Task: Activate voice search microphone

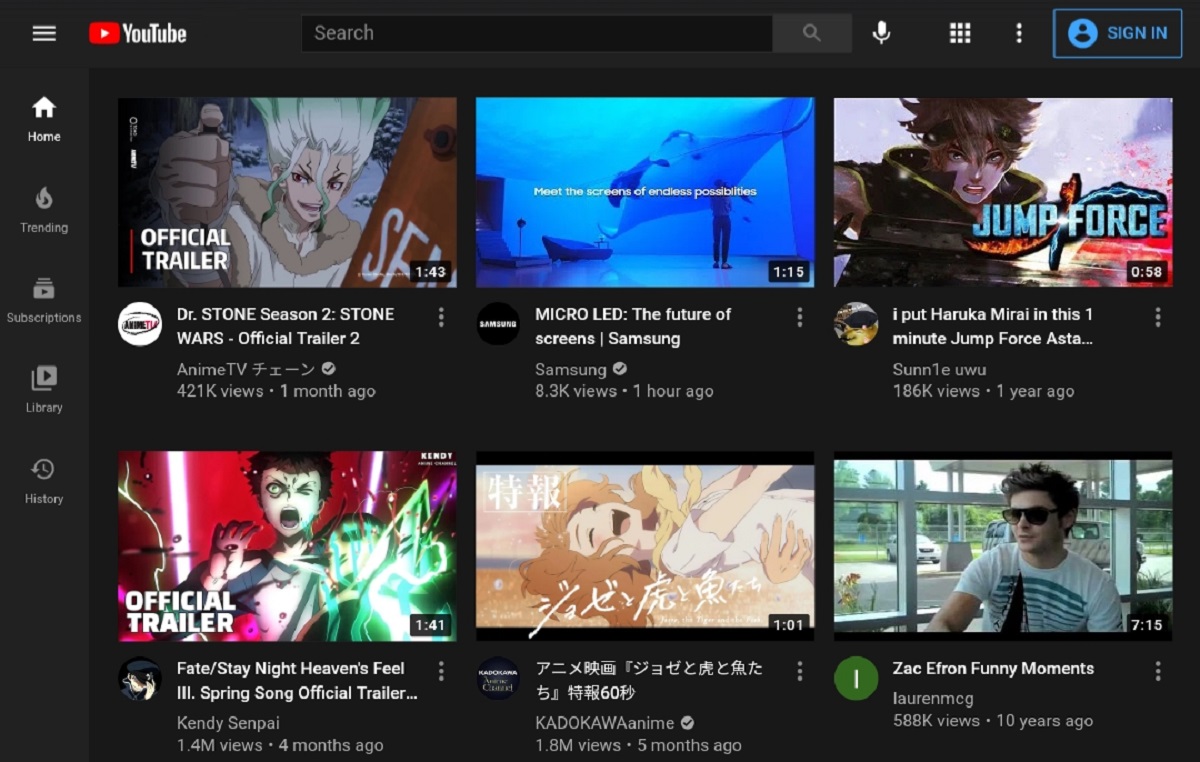Action: click(x=881, y=33)
